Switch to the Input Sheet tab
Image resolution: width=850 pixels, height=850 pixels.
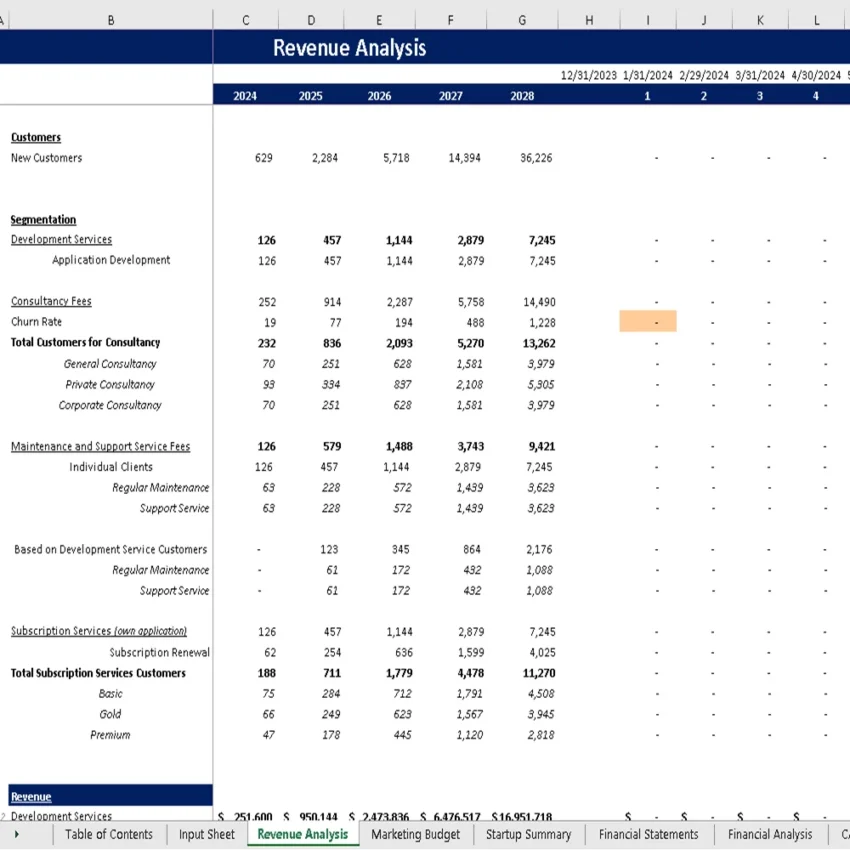(207, 834)
